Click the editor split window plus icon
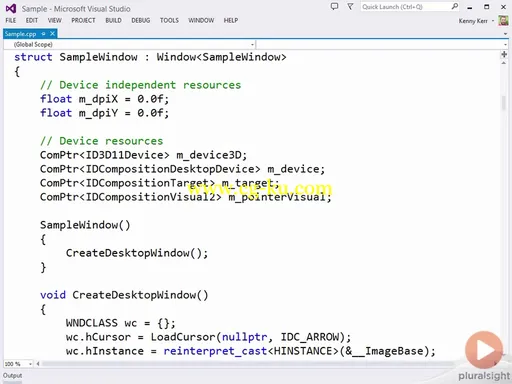Screen dimensions: 512x384 (x=504, y=54)
